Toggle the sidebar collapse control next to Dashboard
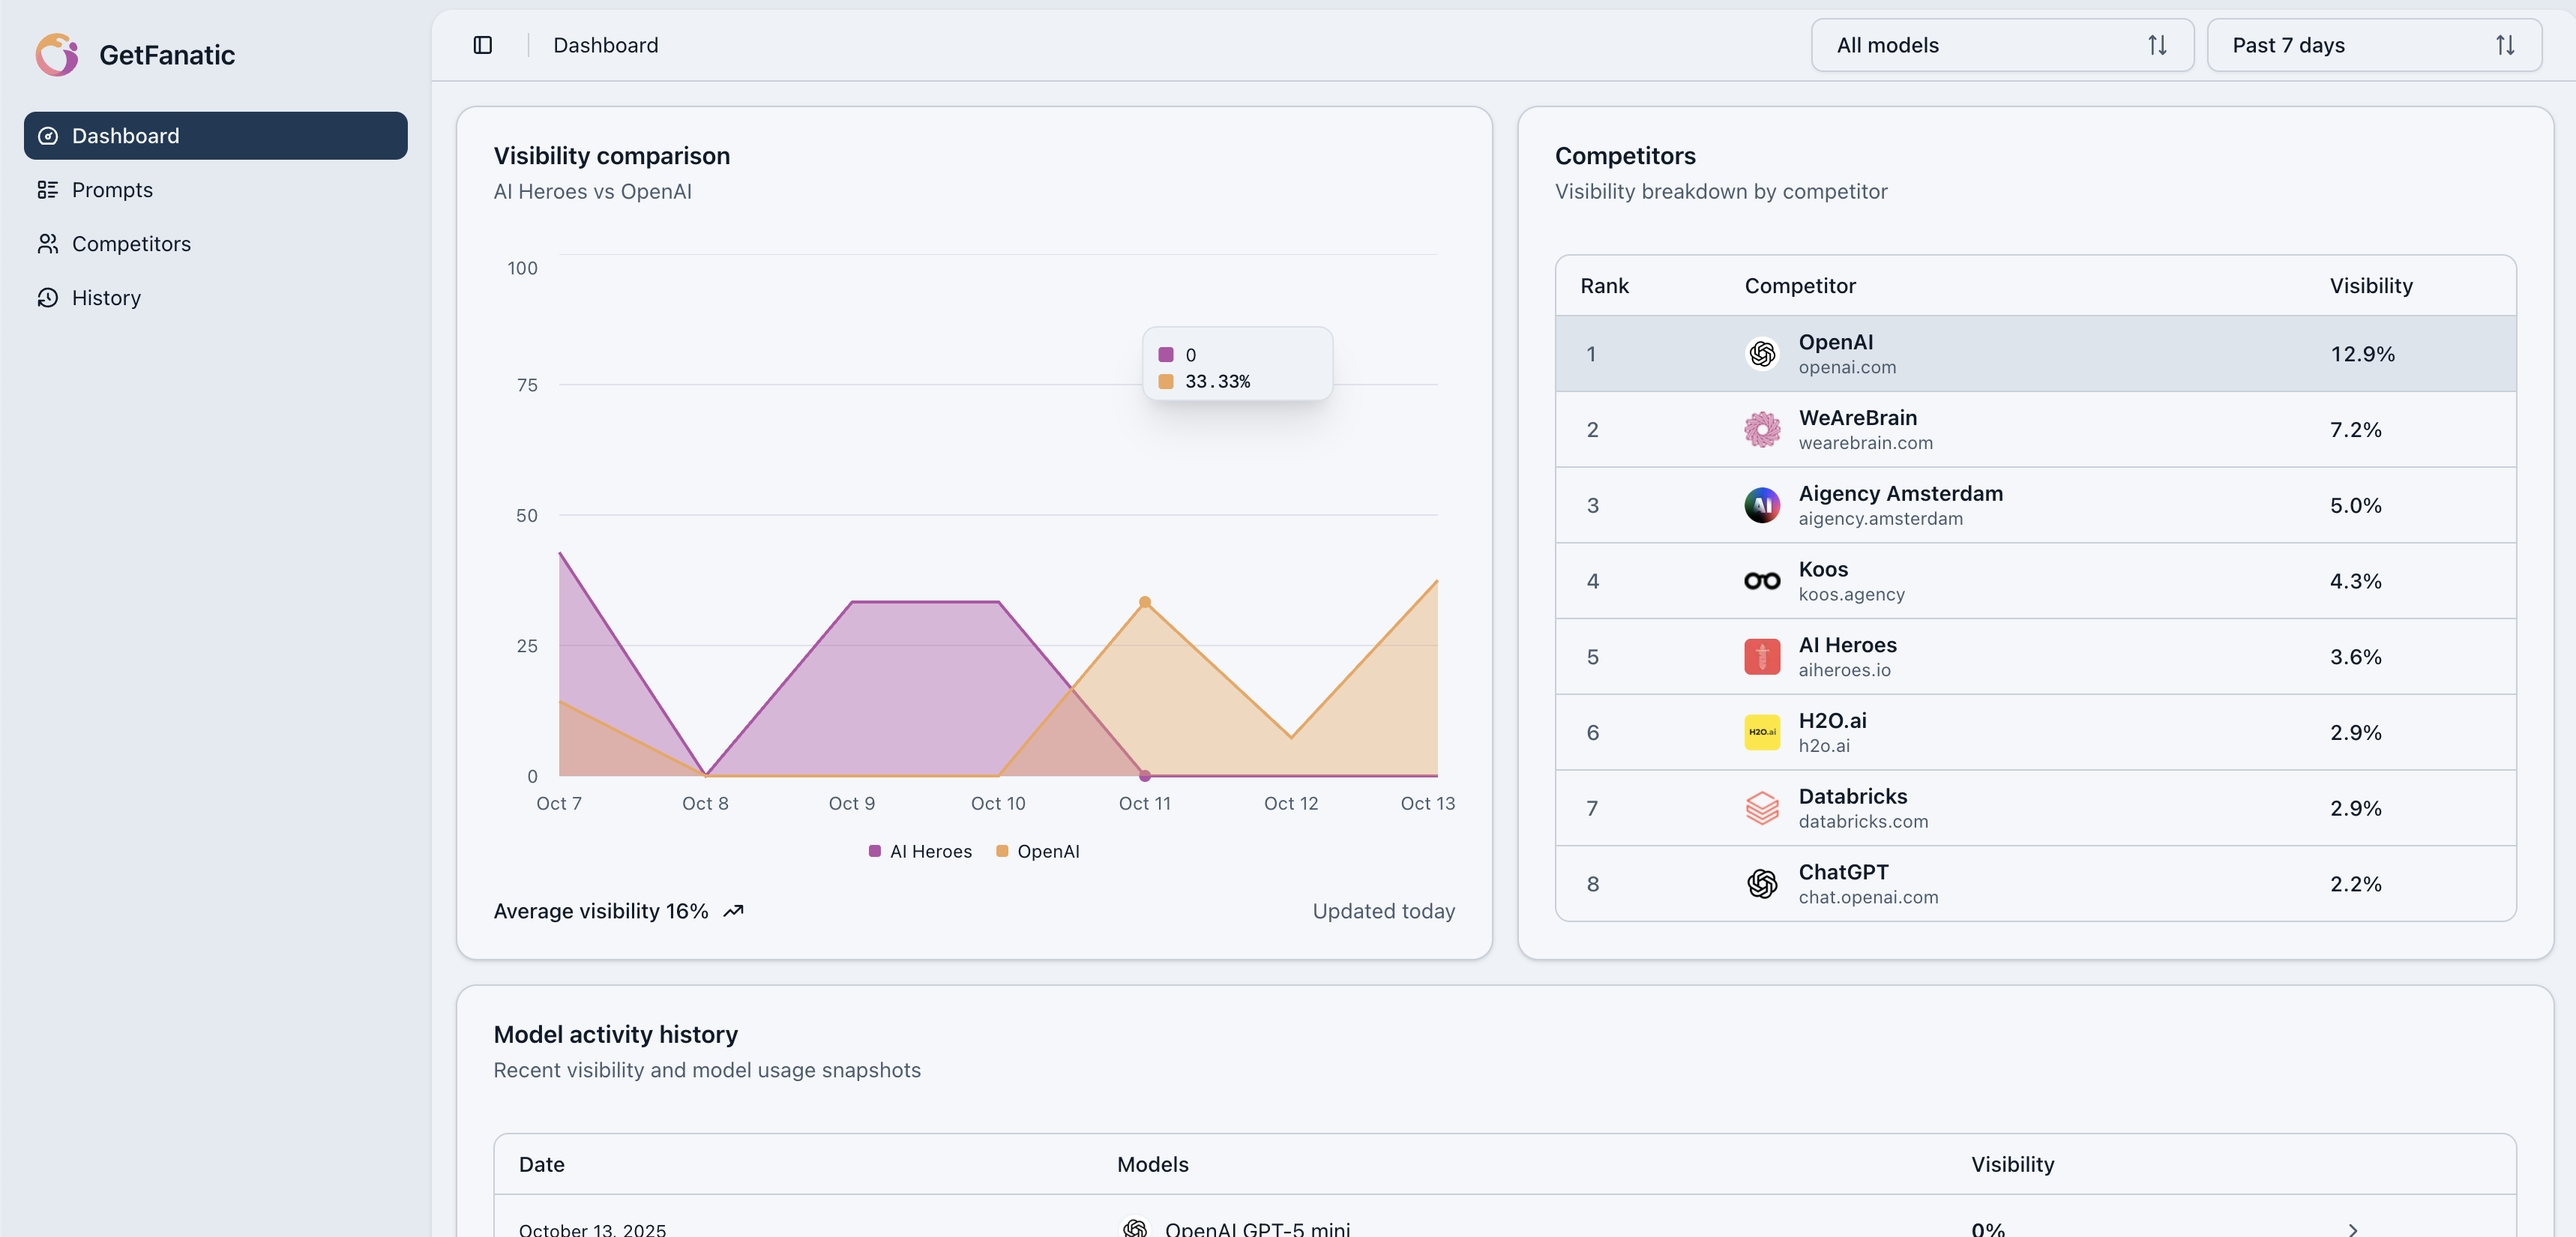Viewport: 2576px width, 1237px height. [x=483, y=45]
